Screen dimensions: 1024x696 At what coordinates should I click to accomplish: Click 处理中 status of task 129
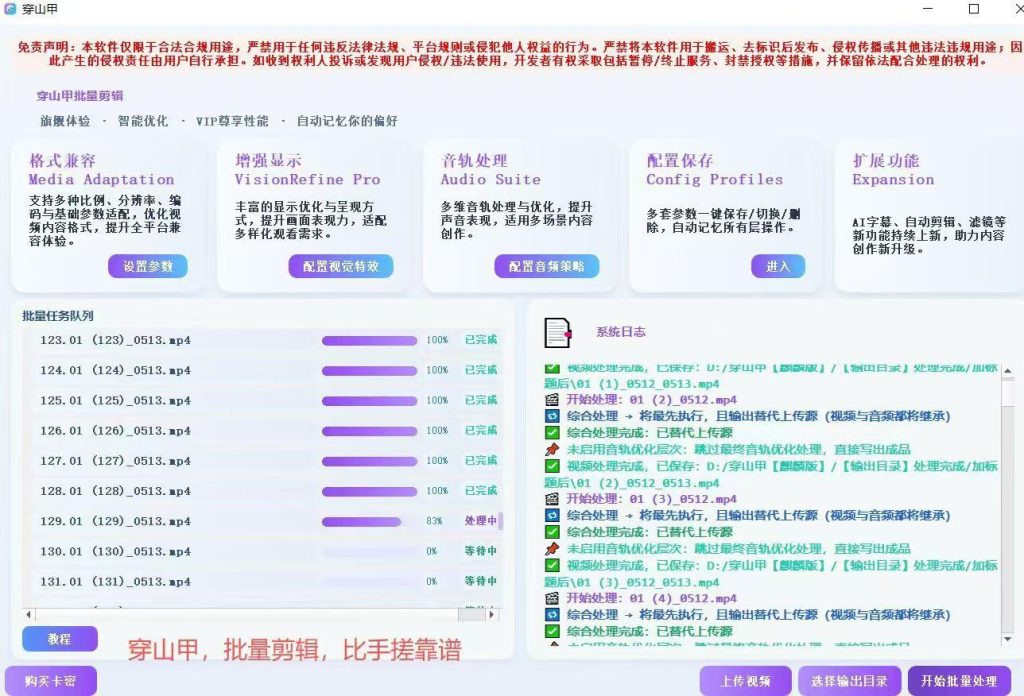(481, 521)
